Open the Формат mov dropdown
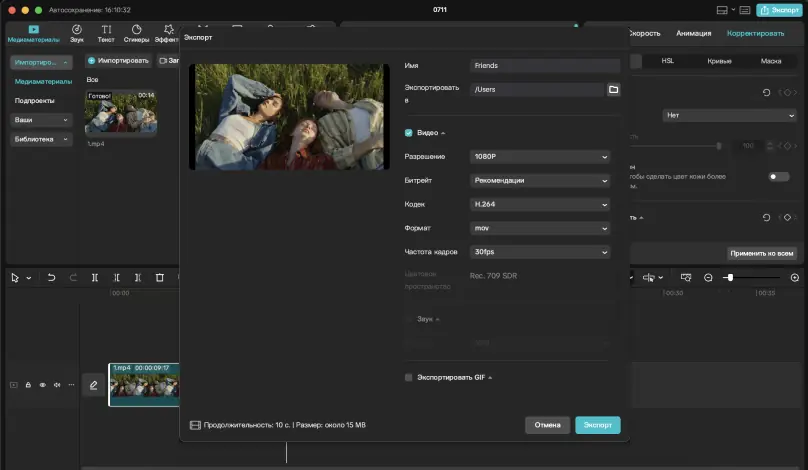The width and height of the screenshot is (808, 470). click(540, 228)
